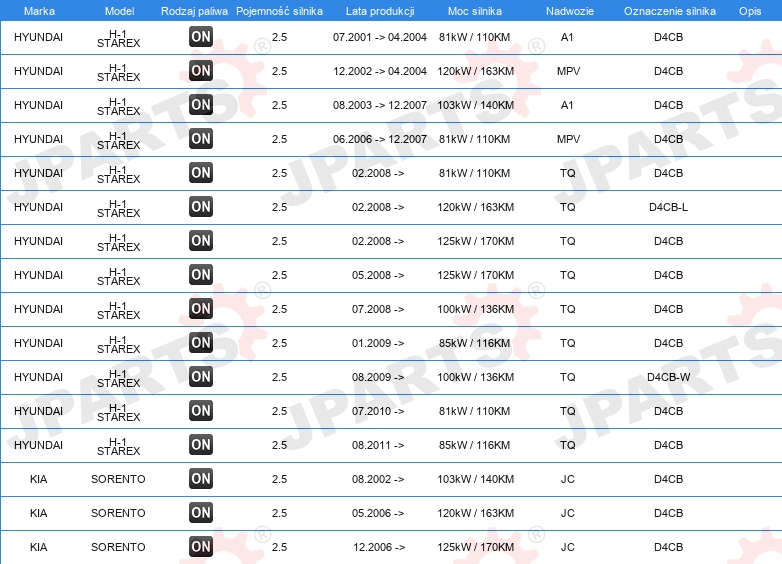The height and width of the screenshot is (564, 782).
Task: Select the date range 12.2002 -> 04.2004
Action: point(380,71)
